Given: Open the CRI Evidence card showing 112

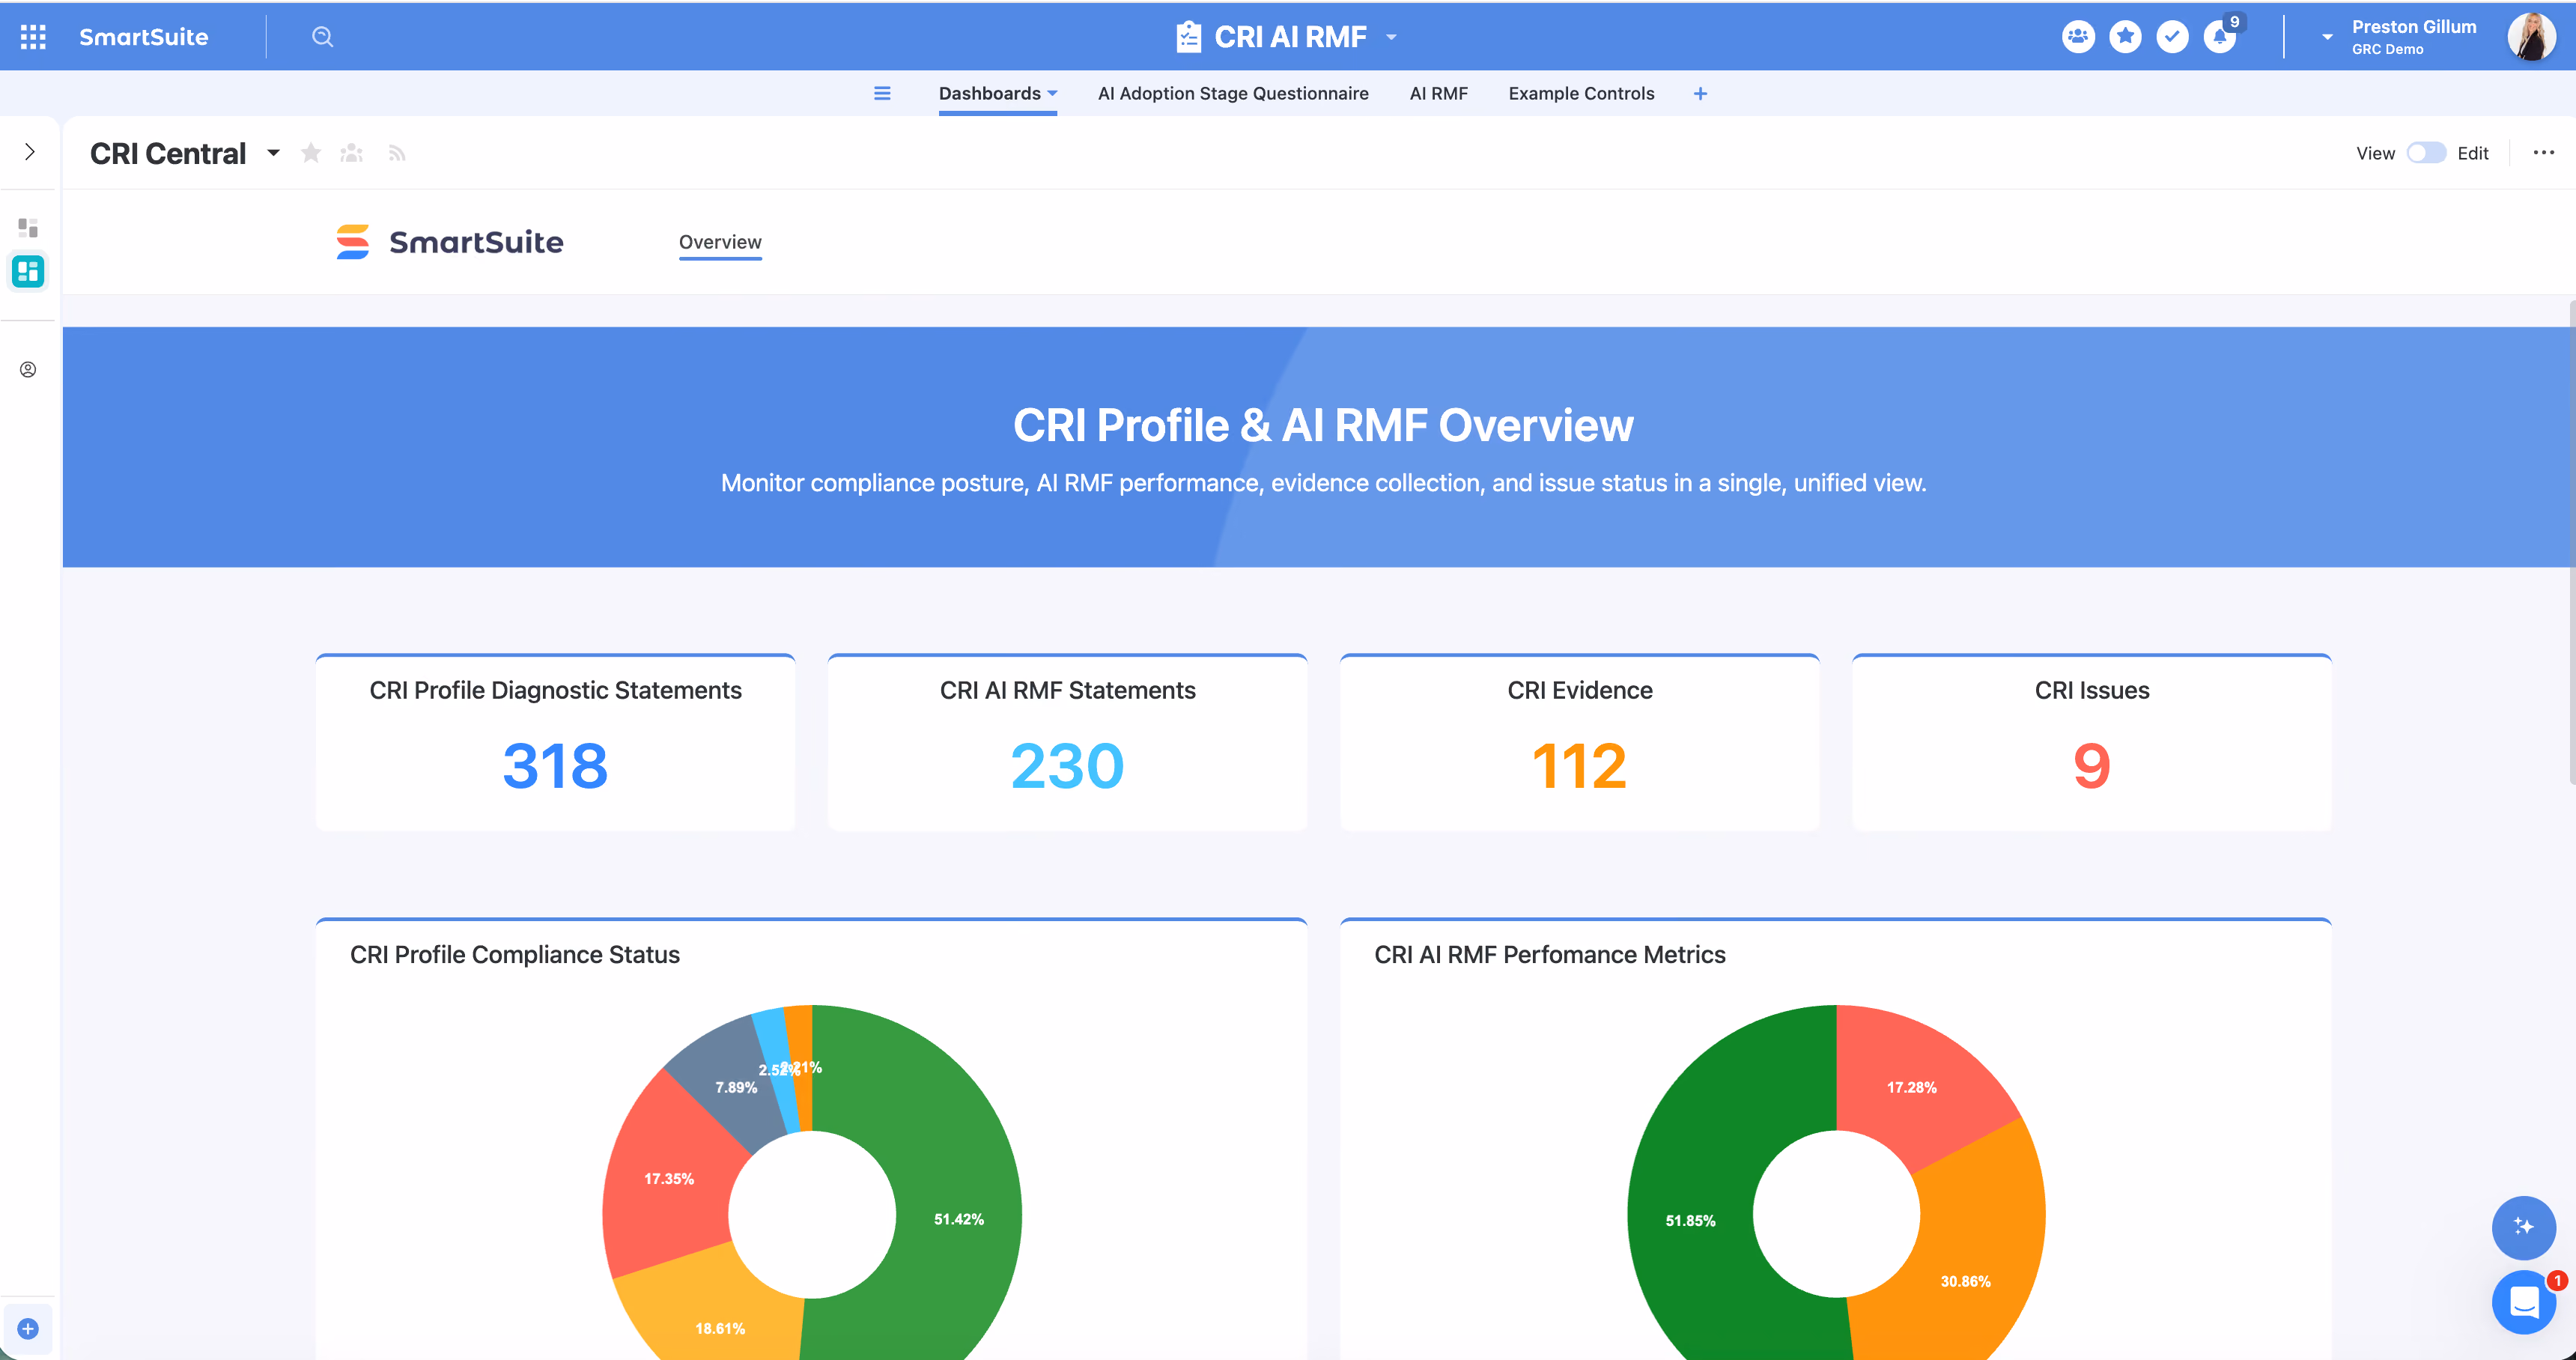Looking at the screenshot, I should (1579, 743).
